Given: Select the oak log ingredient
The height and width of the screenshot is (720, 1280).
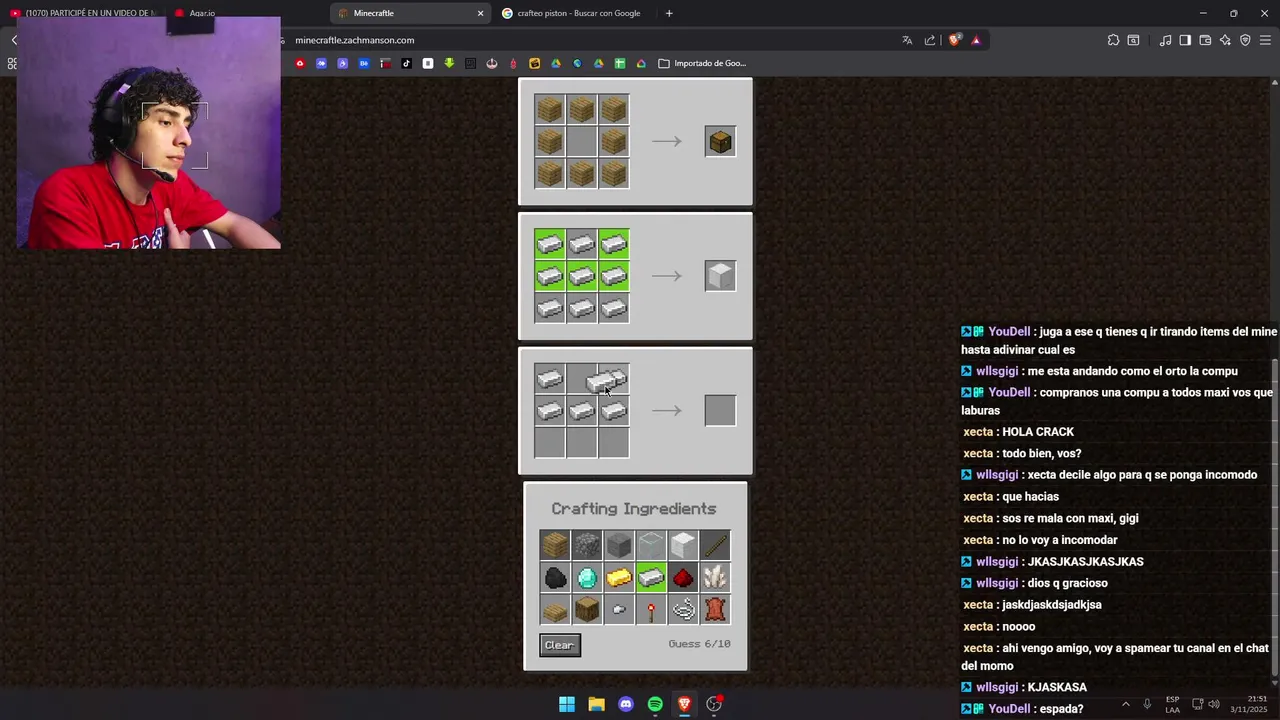Looking at the screenshot, I should [587, 609].
